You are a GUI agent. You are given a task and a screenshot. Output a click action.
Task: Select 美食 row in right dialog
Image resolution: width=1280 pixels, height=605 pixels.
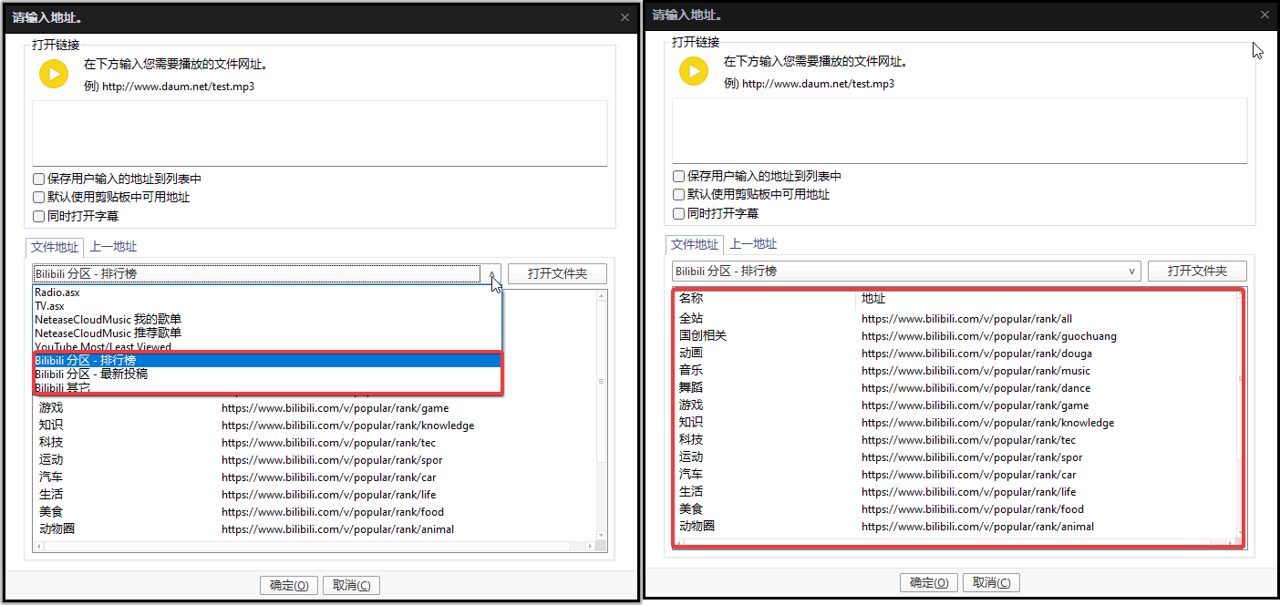point(956,509)
